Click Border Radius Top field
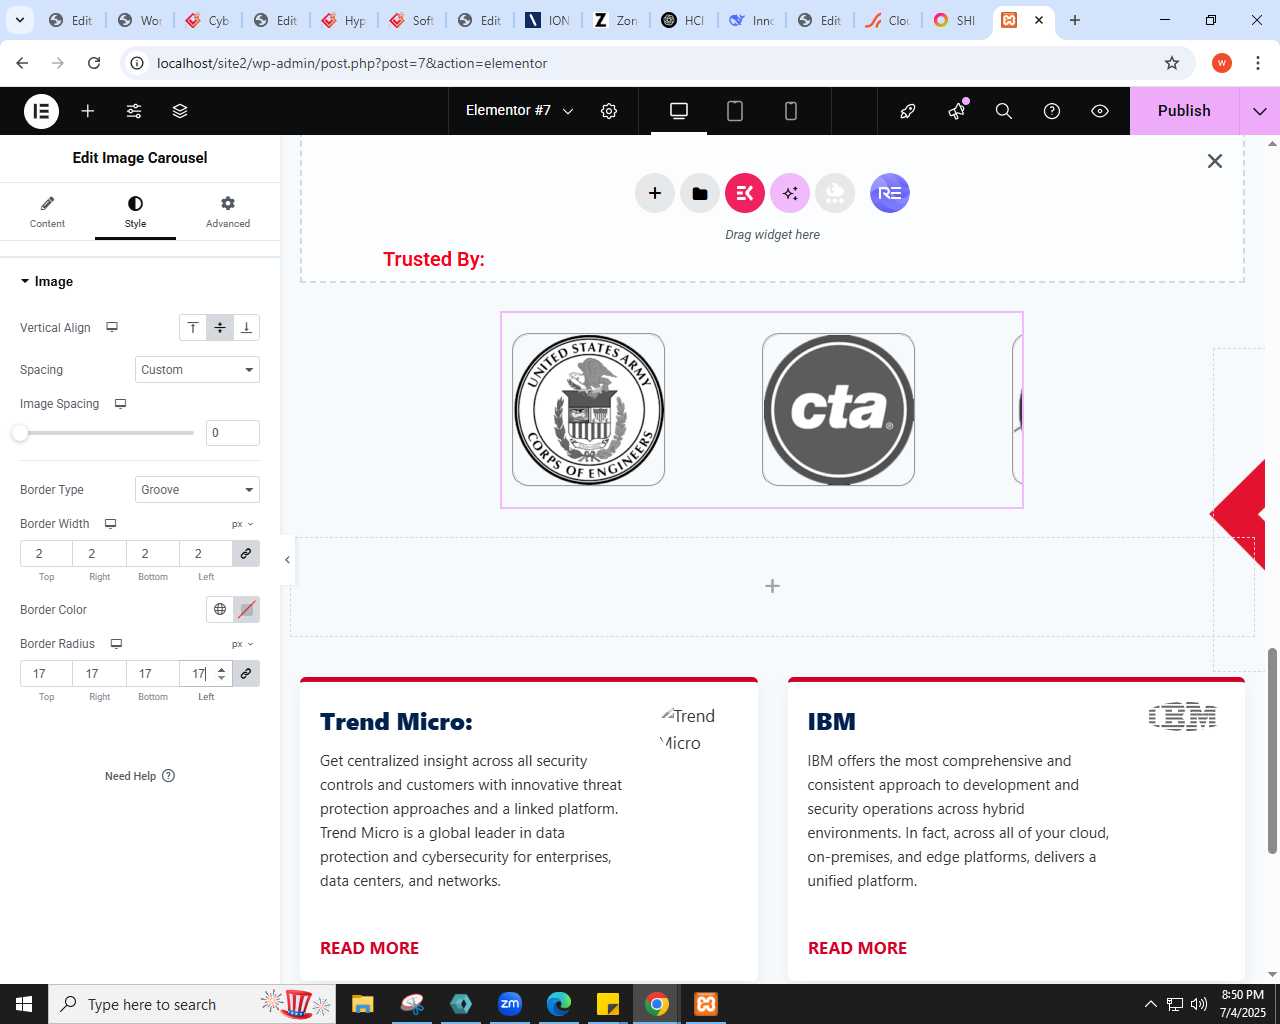This screenshot has width=1280, height=1024. (46, 674)
